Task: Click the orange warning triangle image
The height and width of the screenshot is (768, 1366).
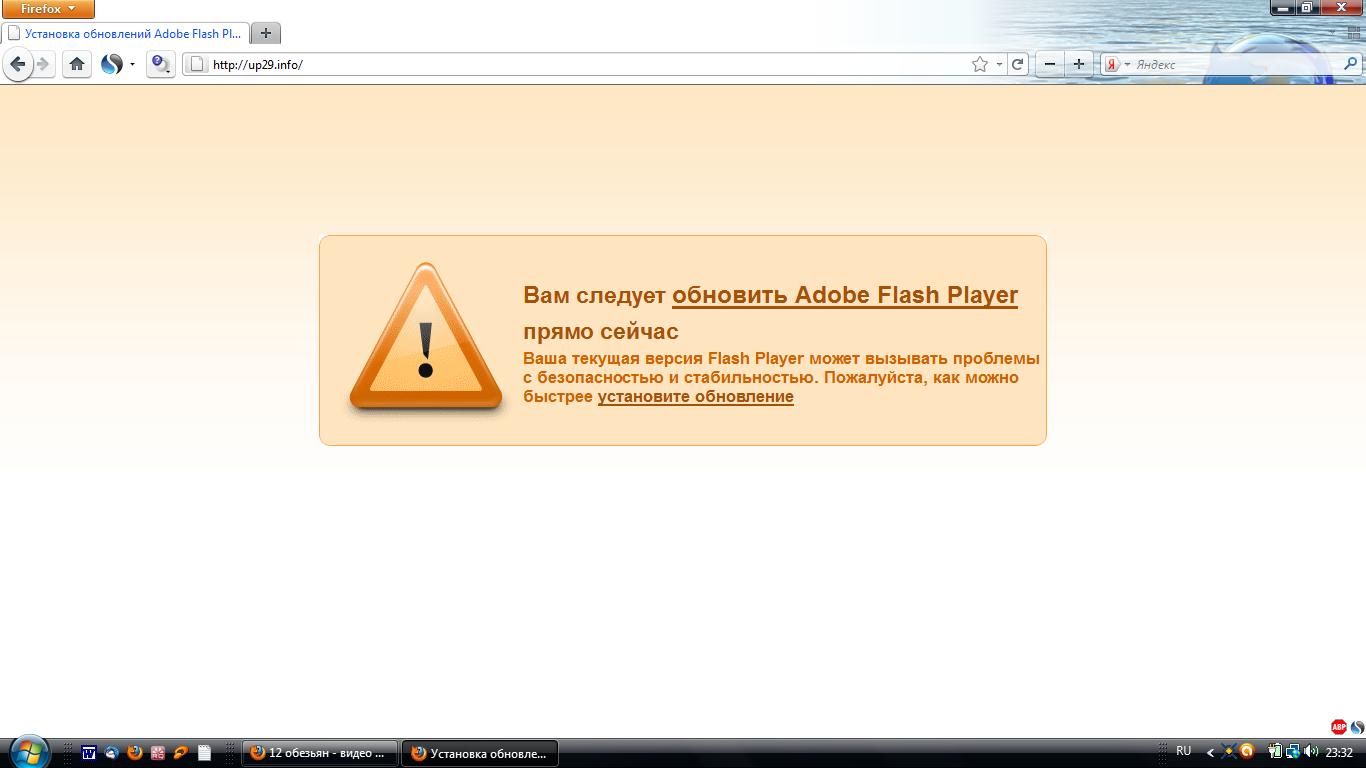Action: pyautogui.click(x=425, y=338)
